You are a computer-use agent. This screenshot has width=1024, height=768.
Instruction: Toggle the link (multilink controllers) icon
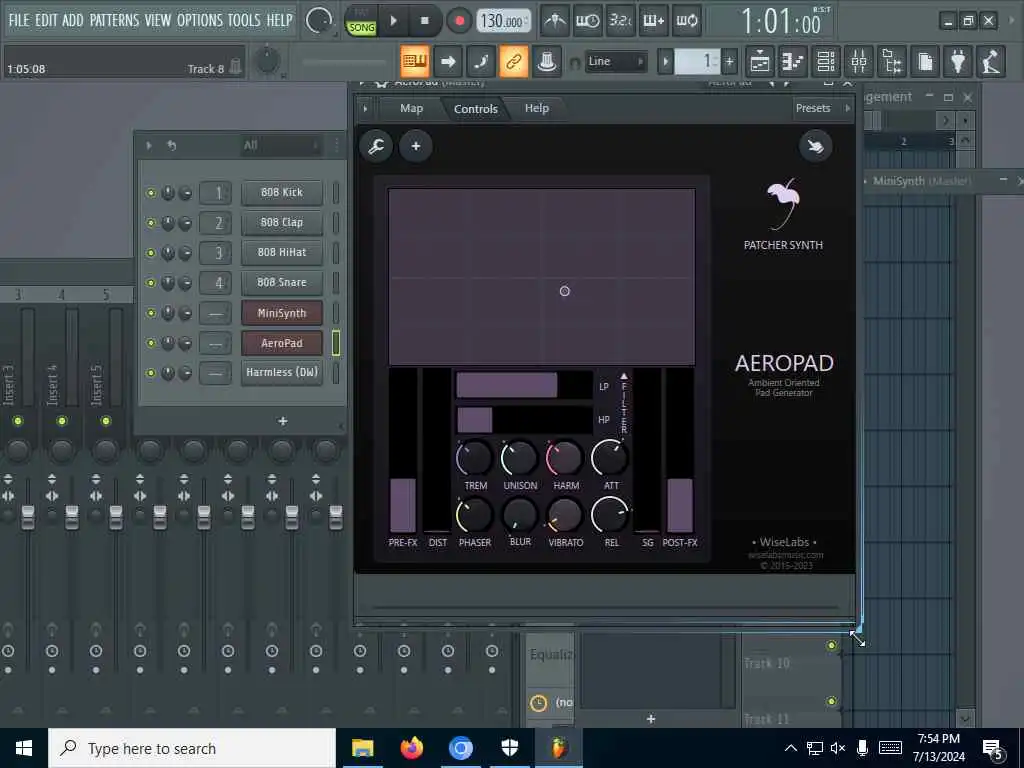513,61
